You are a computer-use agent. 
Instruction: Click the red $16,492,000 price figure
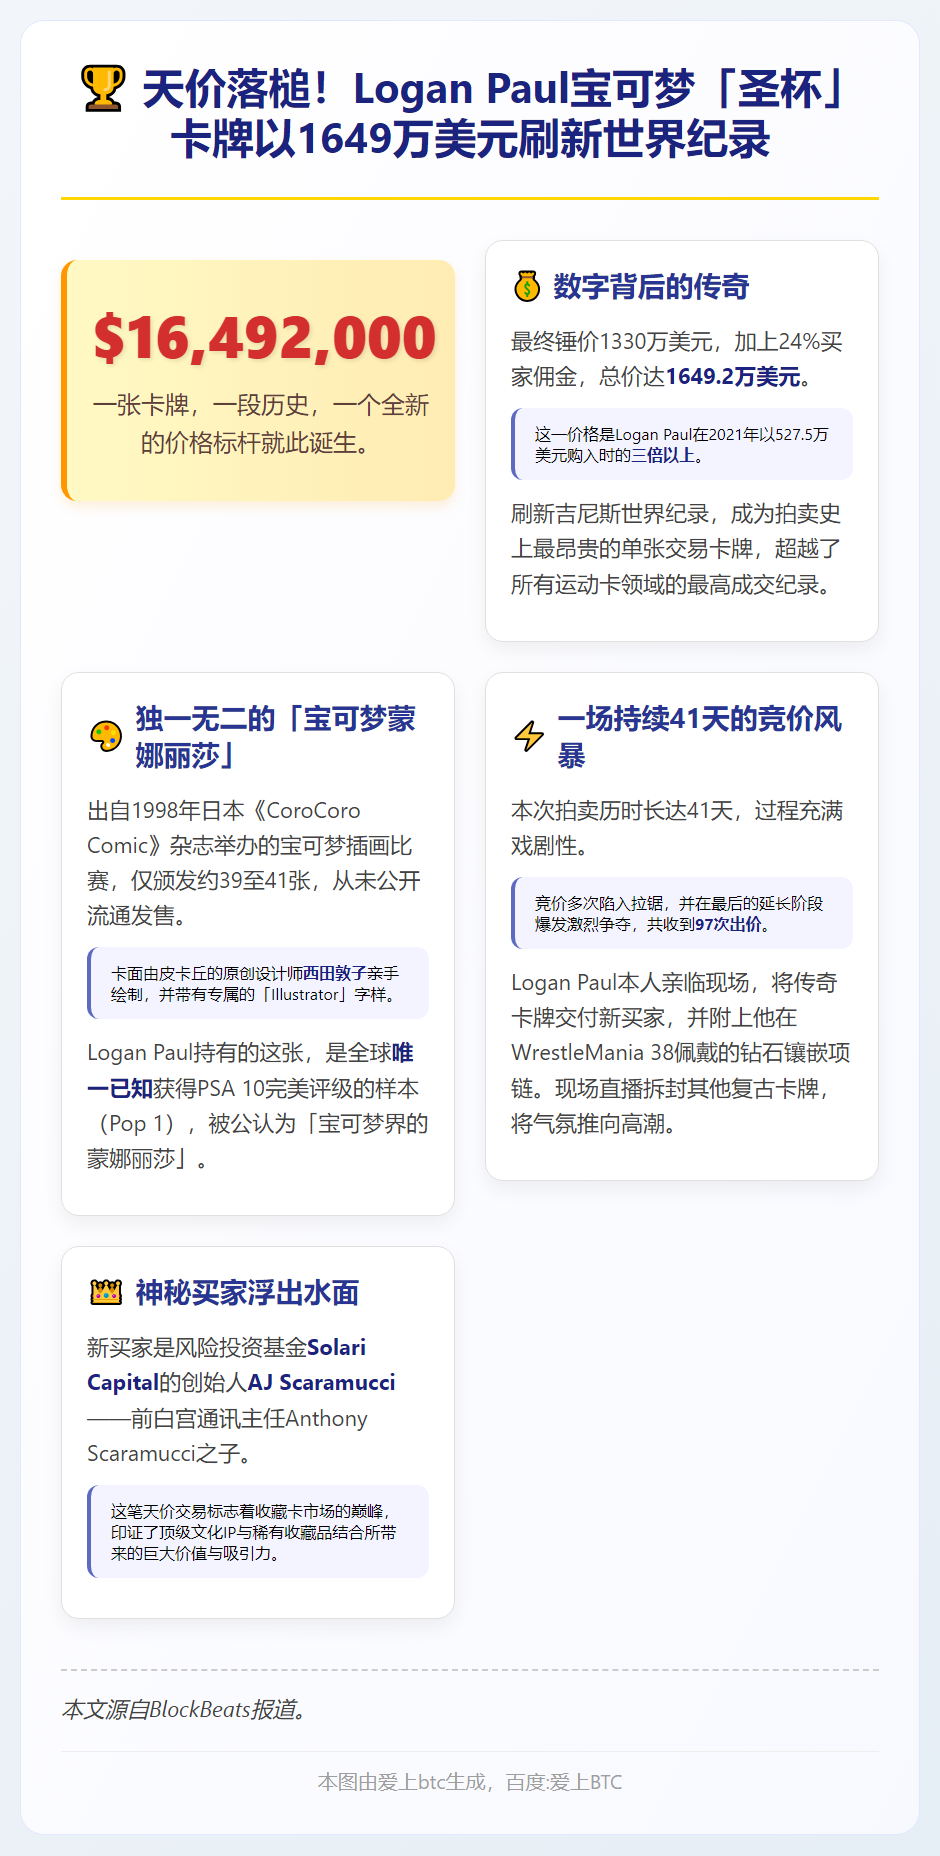(x=265, y=338)
